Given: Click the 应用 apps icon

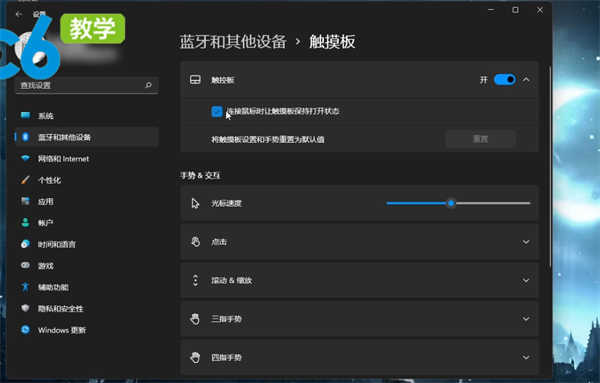Looking at the screenshot, I should (25, 201).
